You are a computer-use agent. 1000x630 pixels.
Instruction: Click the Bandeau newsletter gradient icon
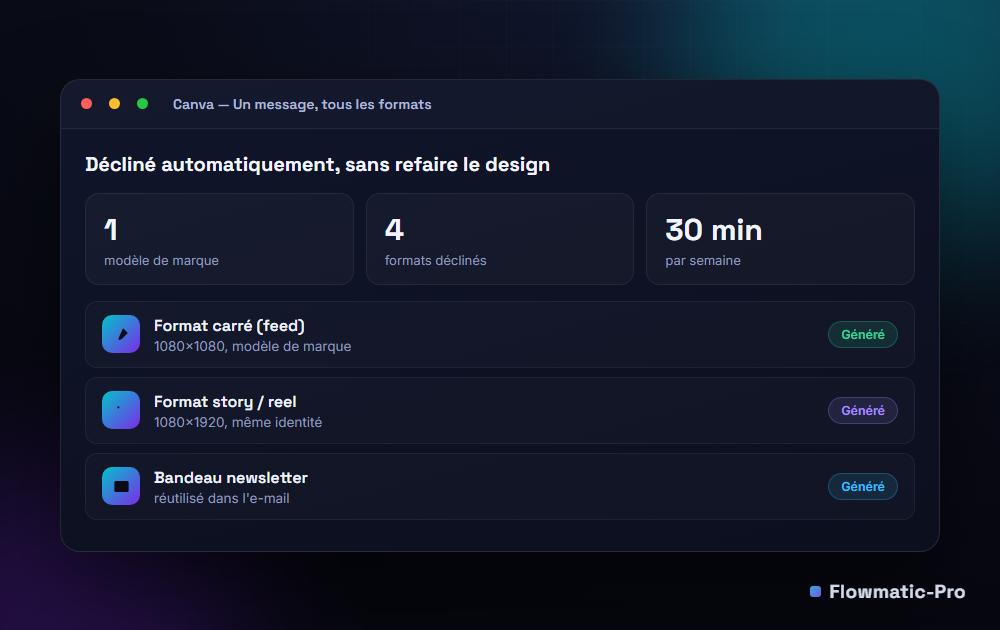coord(121,486)
